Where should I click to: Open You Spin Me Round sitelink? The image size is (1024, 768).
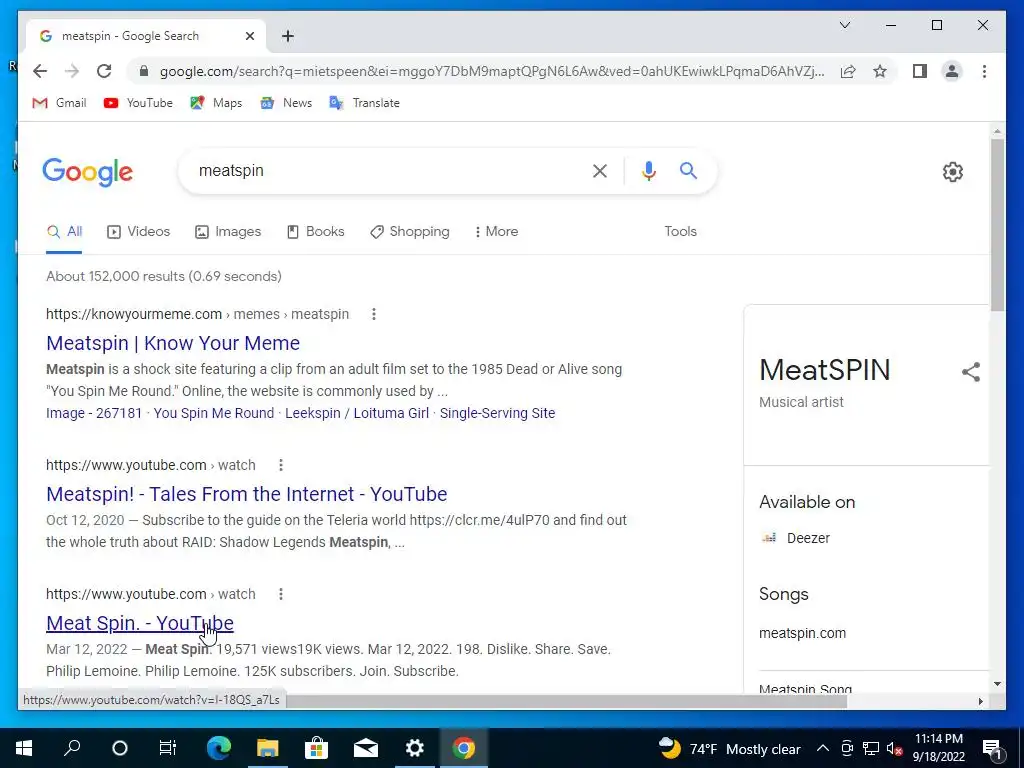[214, 413]
